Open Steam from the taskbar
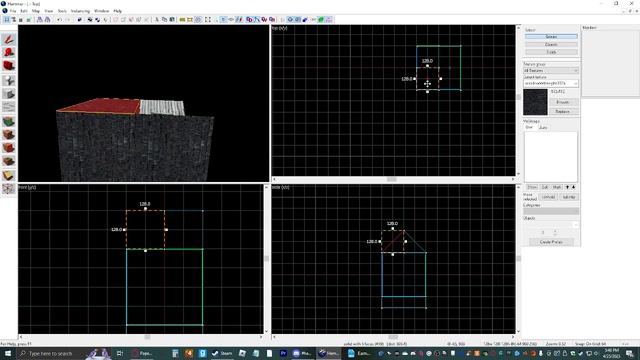The width and height of the screenshot is (640, 360). pos(222,353)
